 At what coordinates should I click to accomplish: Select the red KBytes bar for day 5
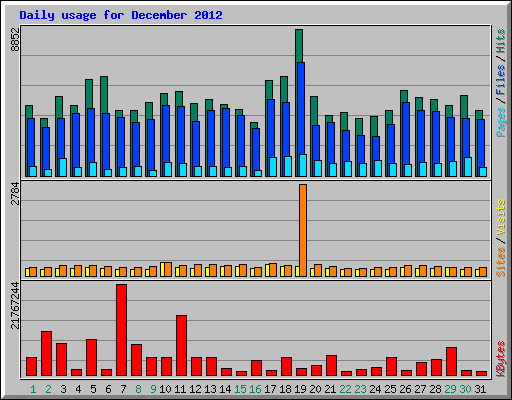(91, 358)
